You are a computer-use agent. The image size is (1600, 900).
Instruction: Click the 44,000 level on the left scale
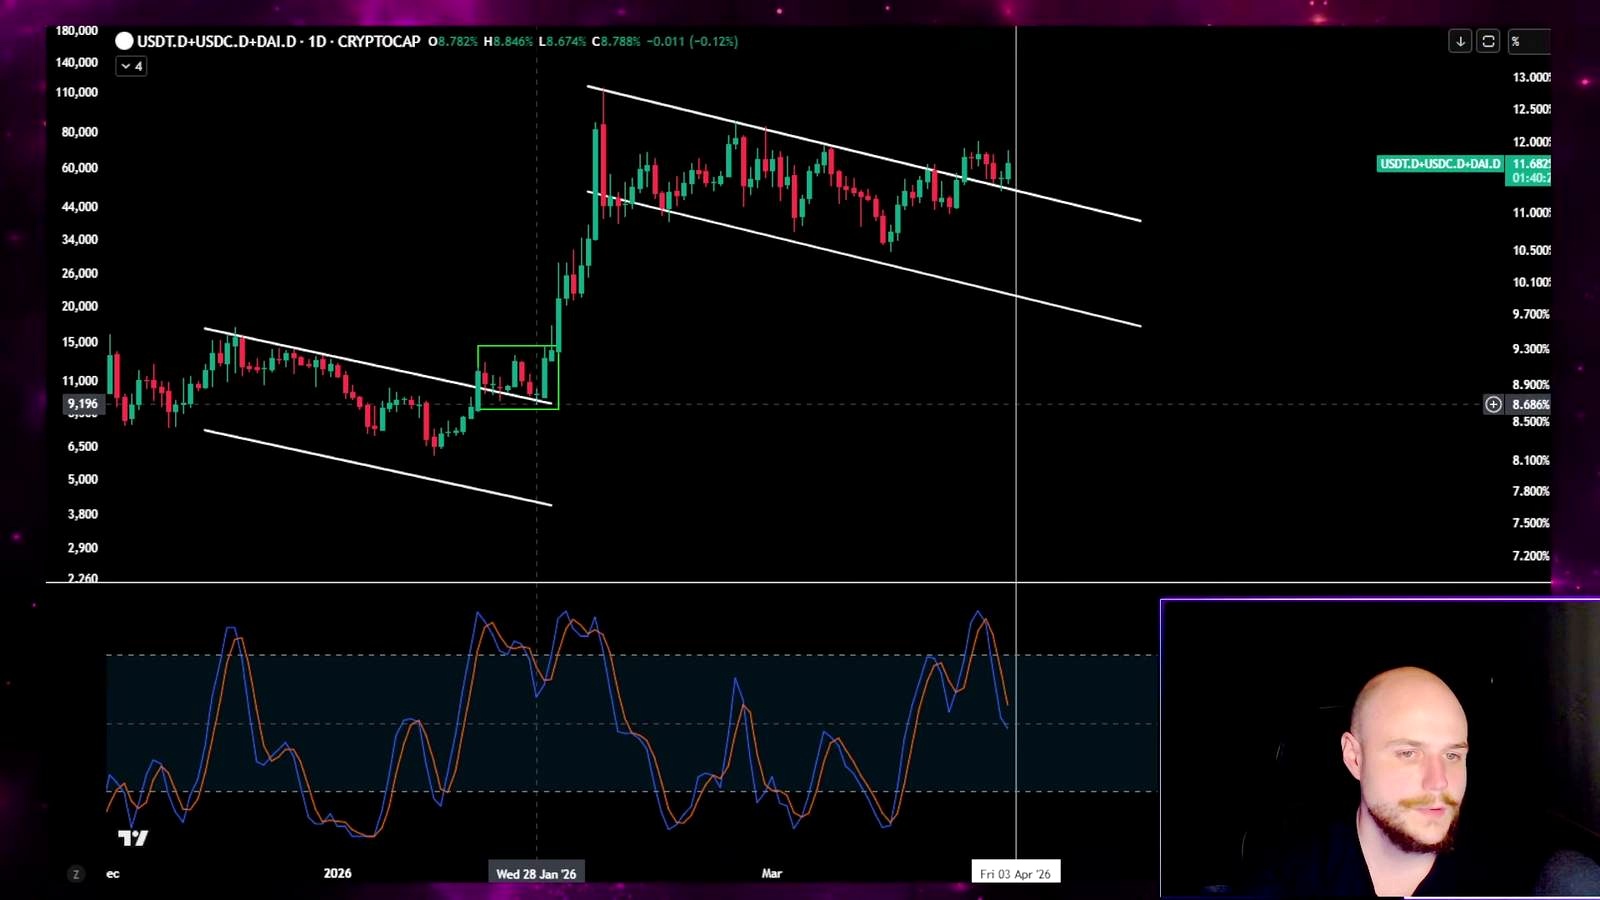click(x=80, y=206)
